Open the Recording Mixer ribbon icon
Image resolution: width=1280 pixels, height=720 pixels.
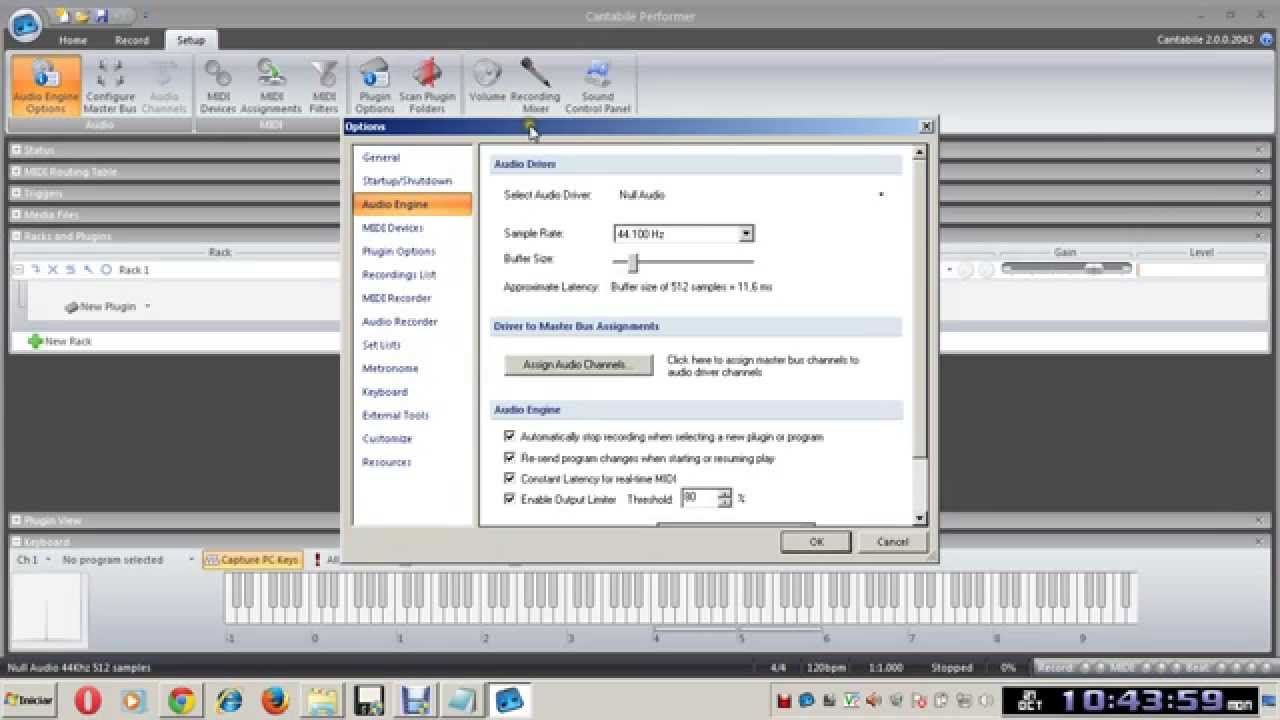coord(535,86)
